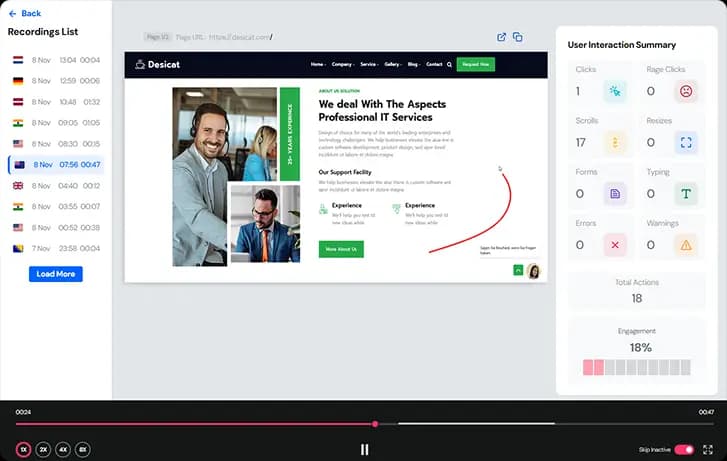Click green Request Now button

(476, 64)
